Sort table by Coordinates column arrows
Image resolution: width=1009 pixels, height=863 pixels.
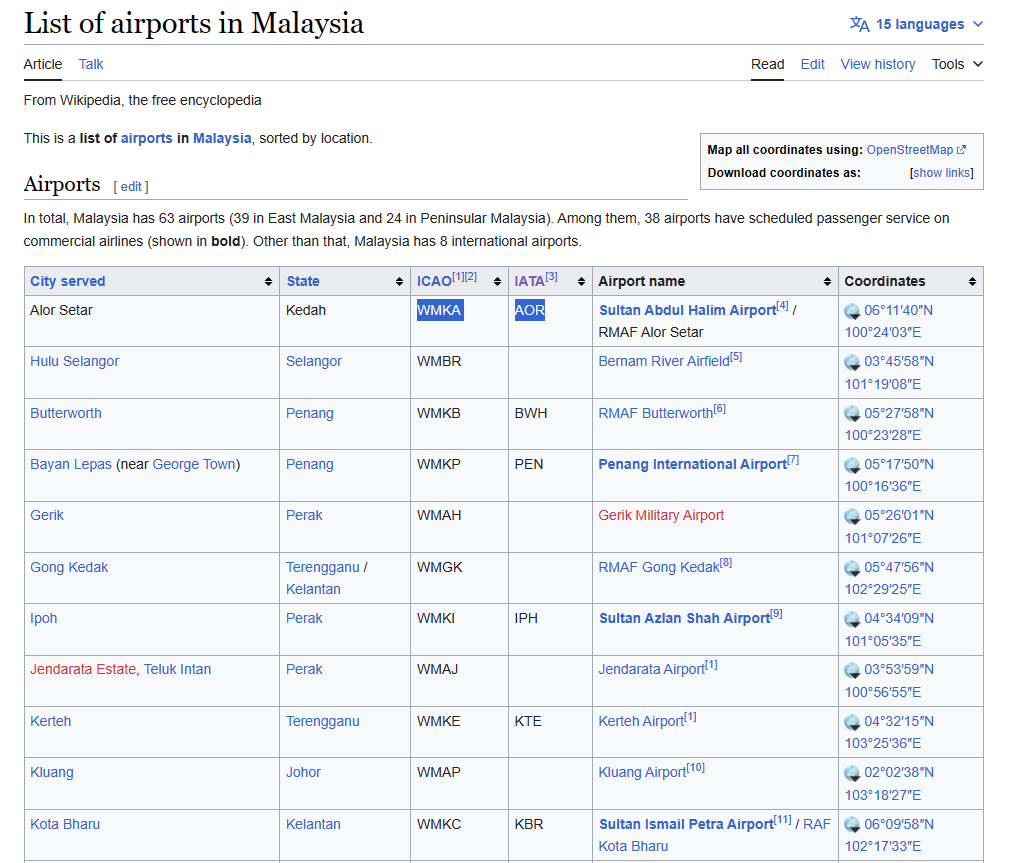[x=971, y=282]
